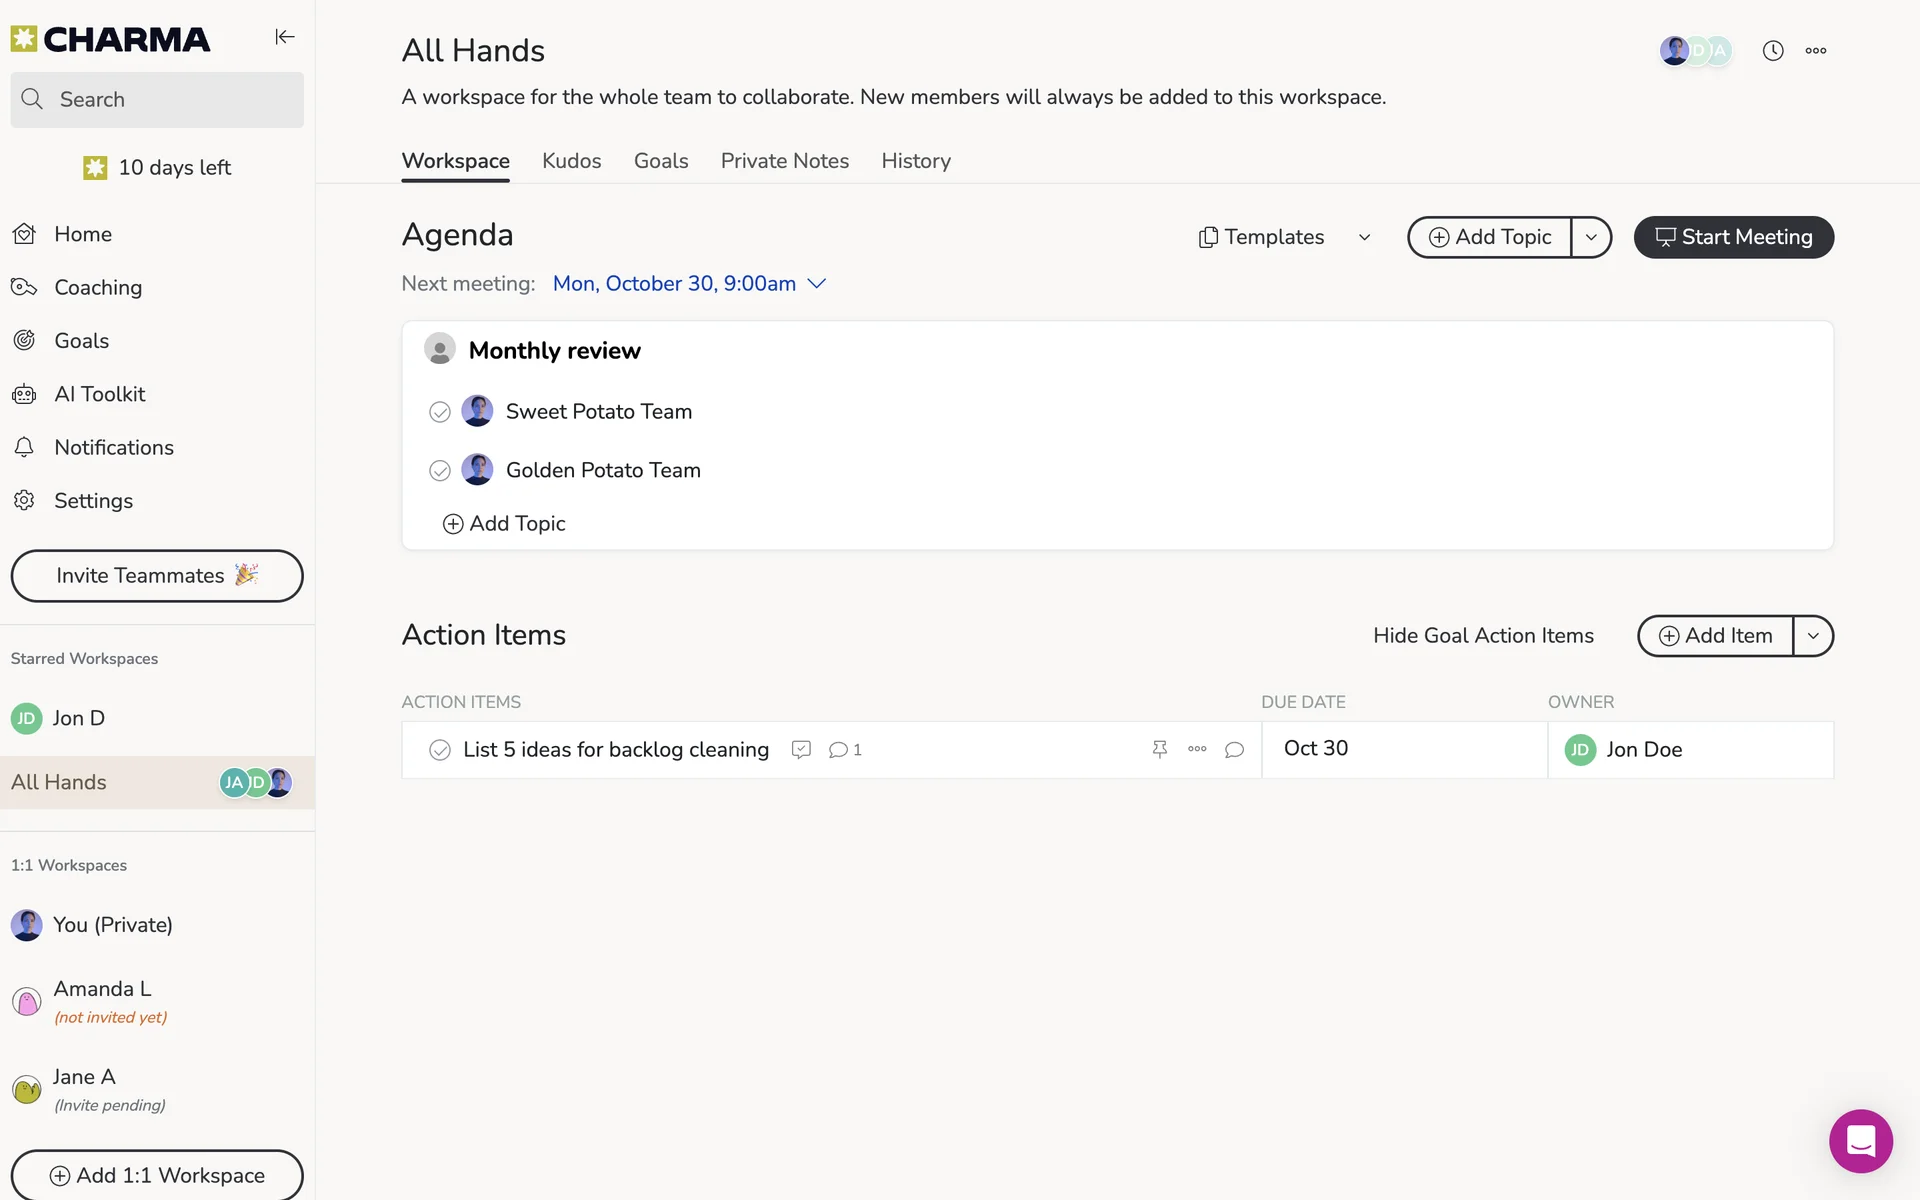Open the Private Notes tab

click(x=784, y=161)
